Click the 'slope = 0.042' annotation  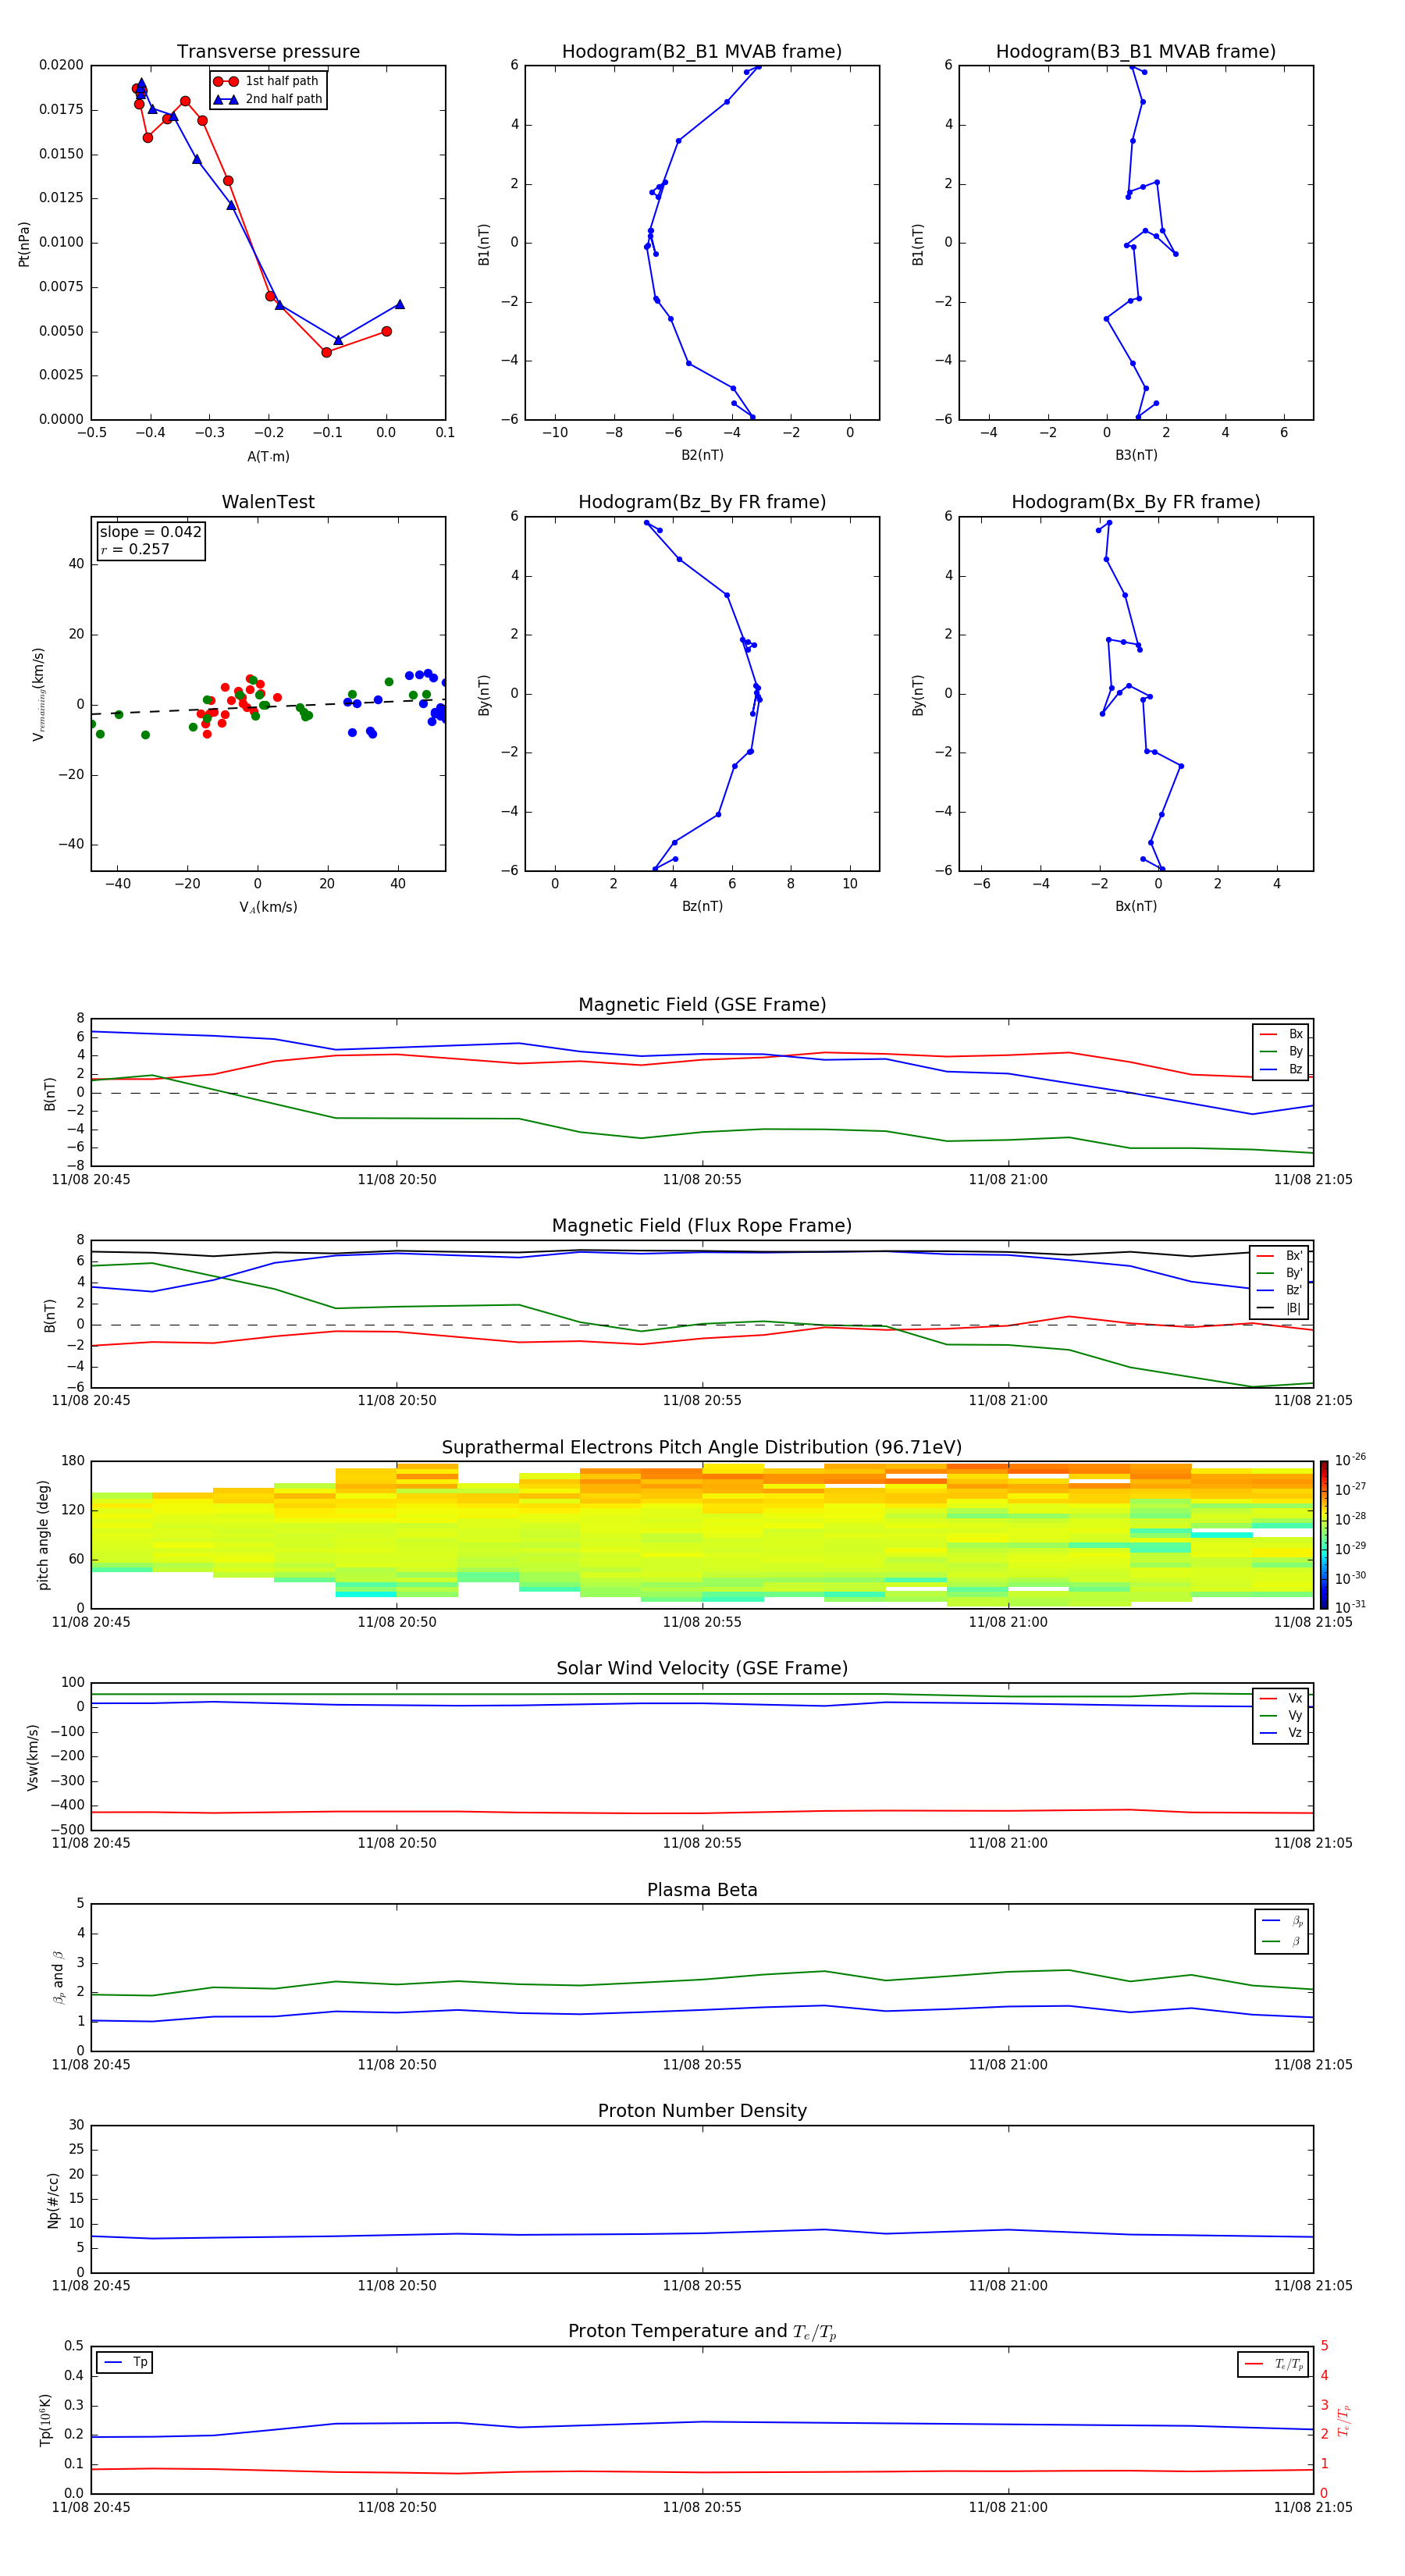point(150,532)
